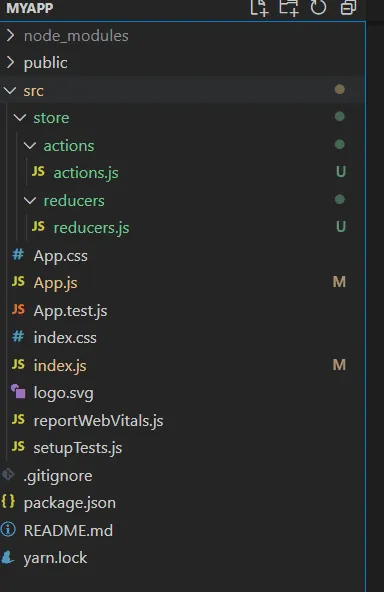Refresh the Explorer file tree
Viewport: 384px width, 592px height.
[318, 7]
